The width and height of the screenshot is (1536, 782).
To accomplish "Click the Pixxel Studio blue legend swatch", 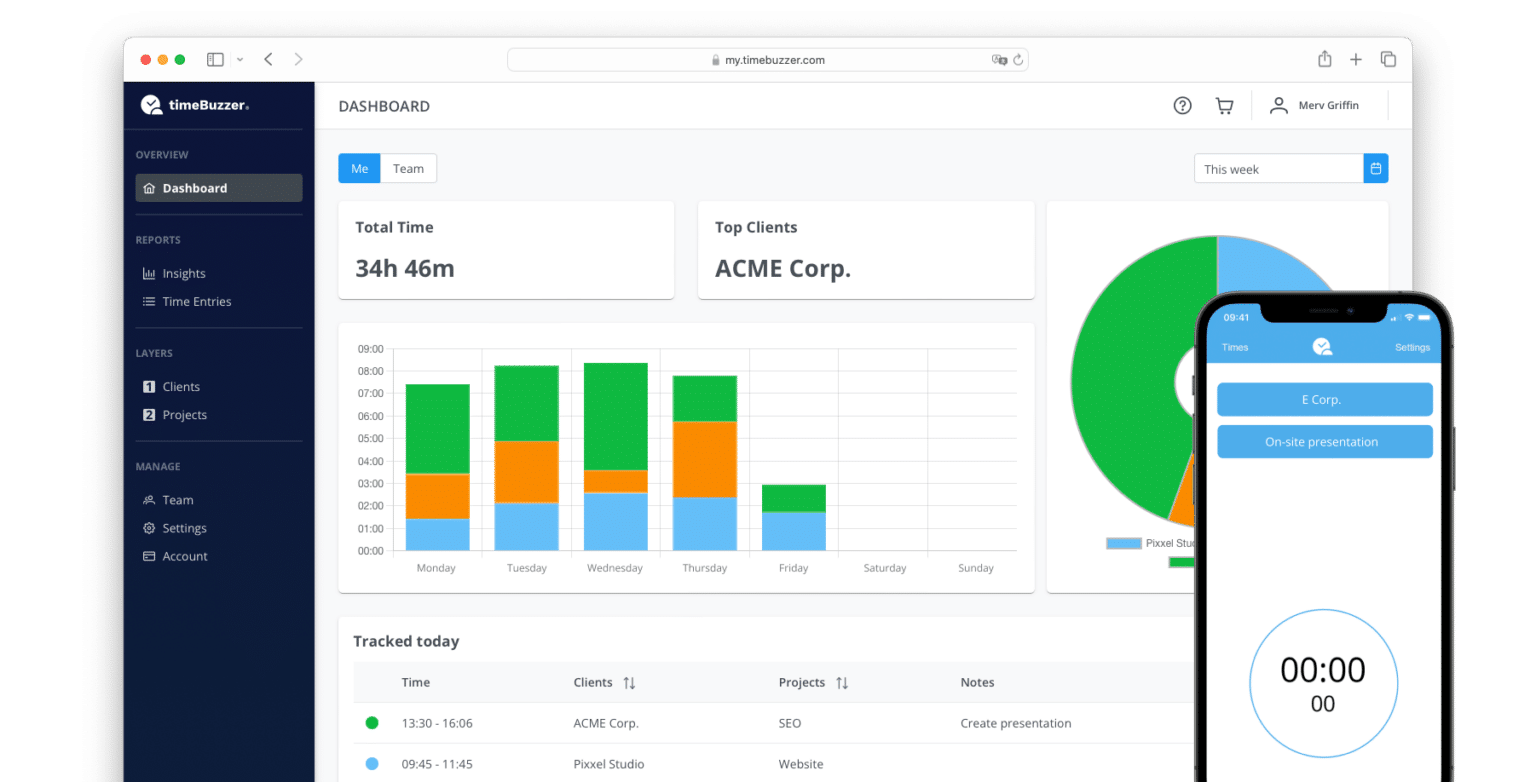I will coord(1123,542).
